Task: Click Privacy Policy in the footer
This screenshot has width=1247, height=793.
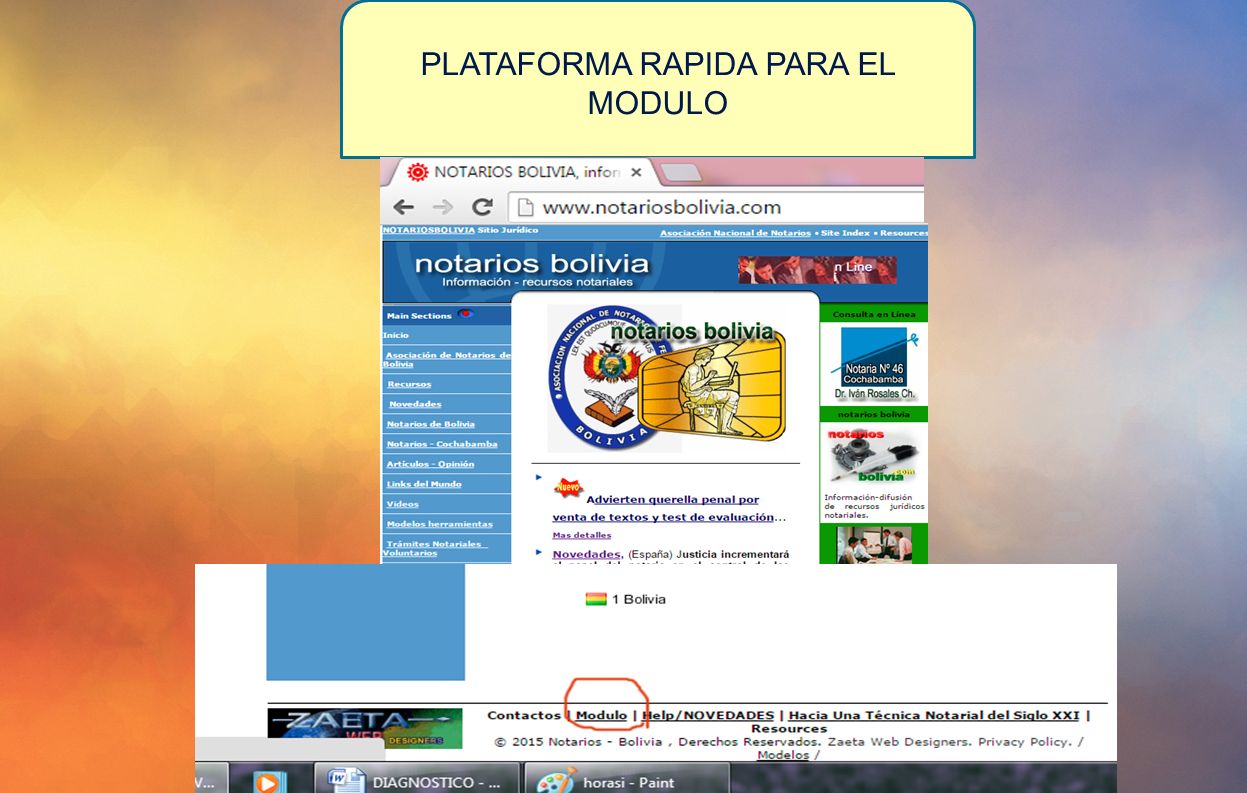Action: click(1024, 742)
